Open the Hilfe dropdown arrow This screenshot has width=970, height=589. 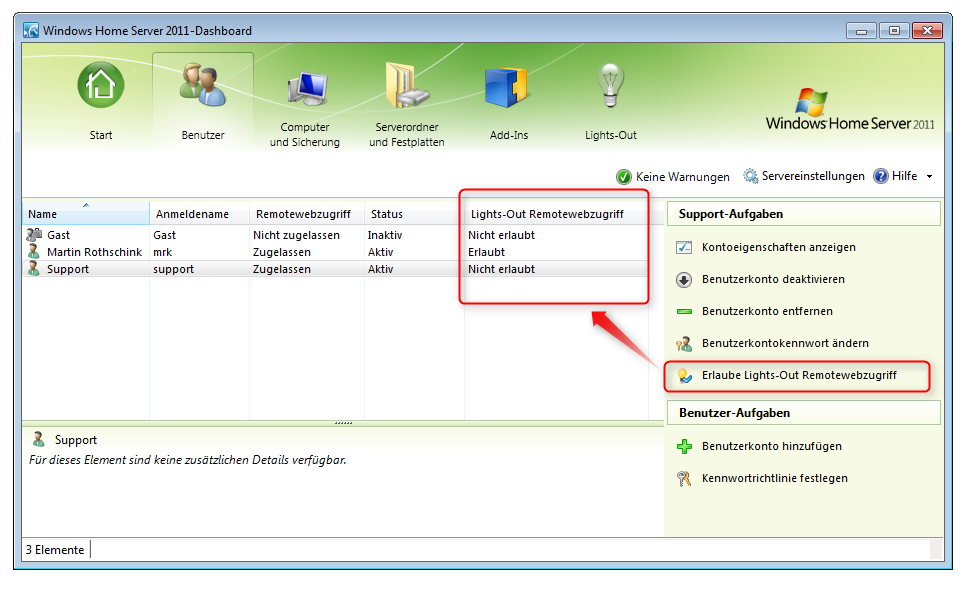pos(929,177)
